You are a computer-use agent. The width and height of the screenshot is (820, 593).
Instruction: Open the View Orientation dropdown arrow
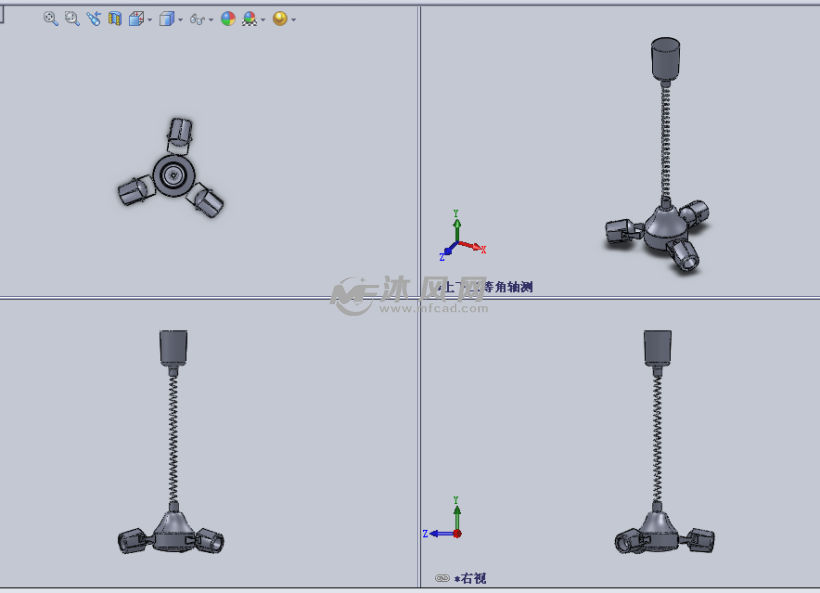(148, 18)
